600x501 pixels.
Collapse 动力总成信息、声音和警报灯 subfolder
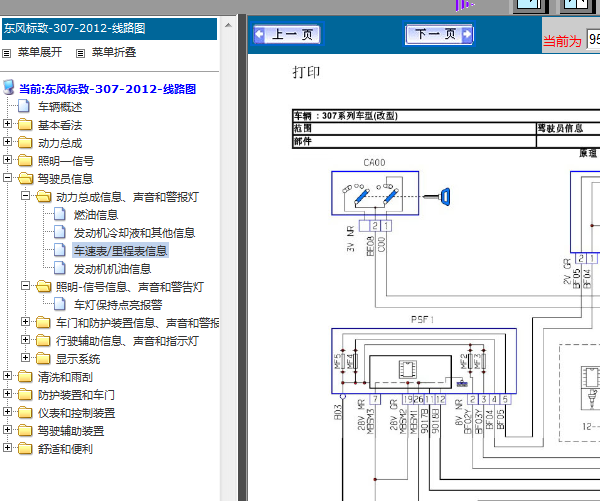(25, 196)
